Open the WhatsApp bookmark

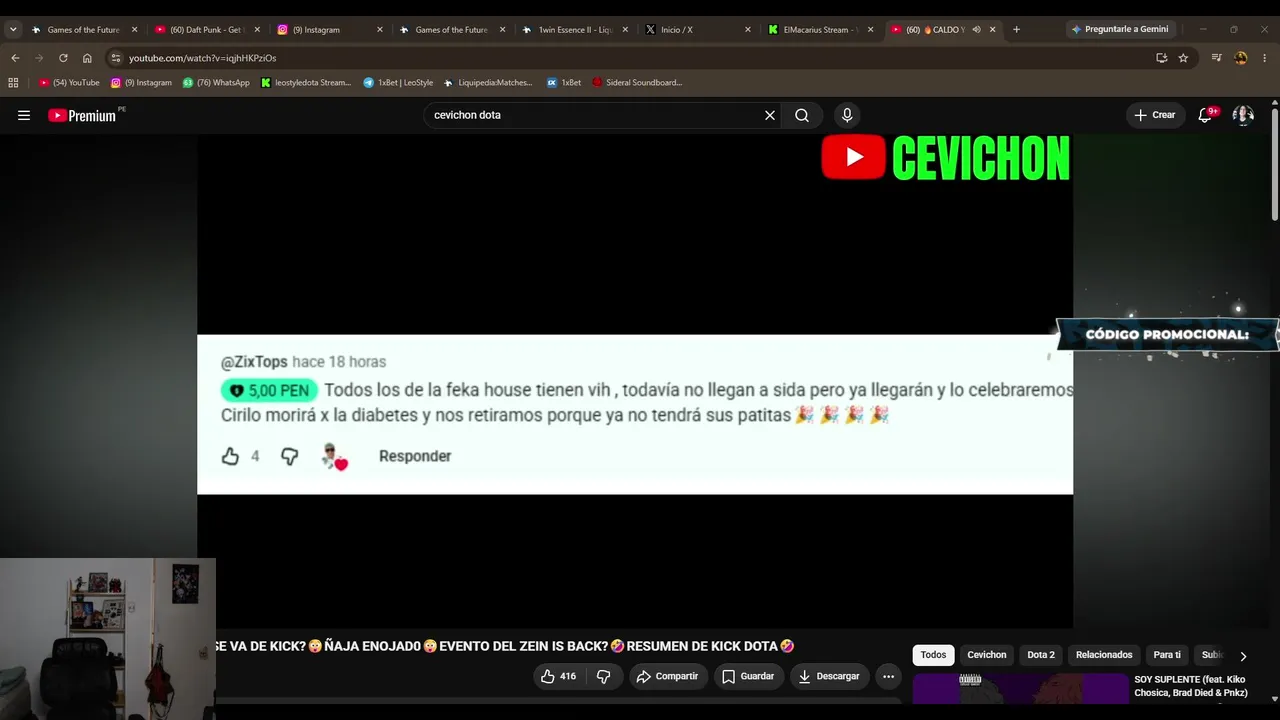pos(216,82)
